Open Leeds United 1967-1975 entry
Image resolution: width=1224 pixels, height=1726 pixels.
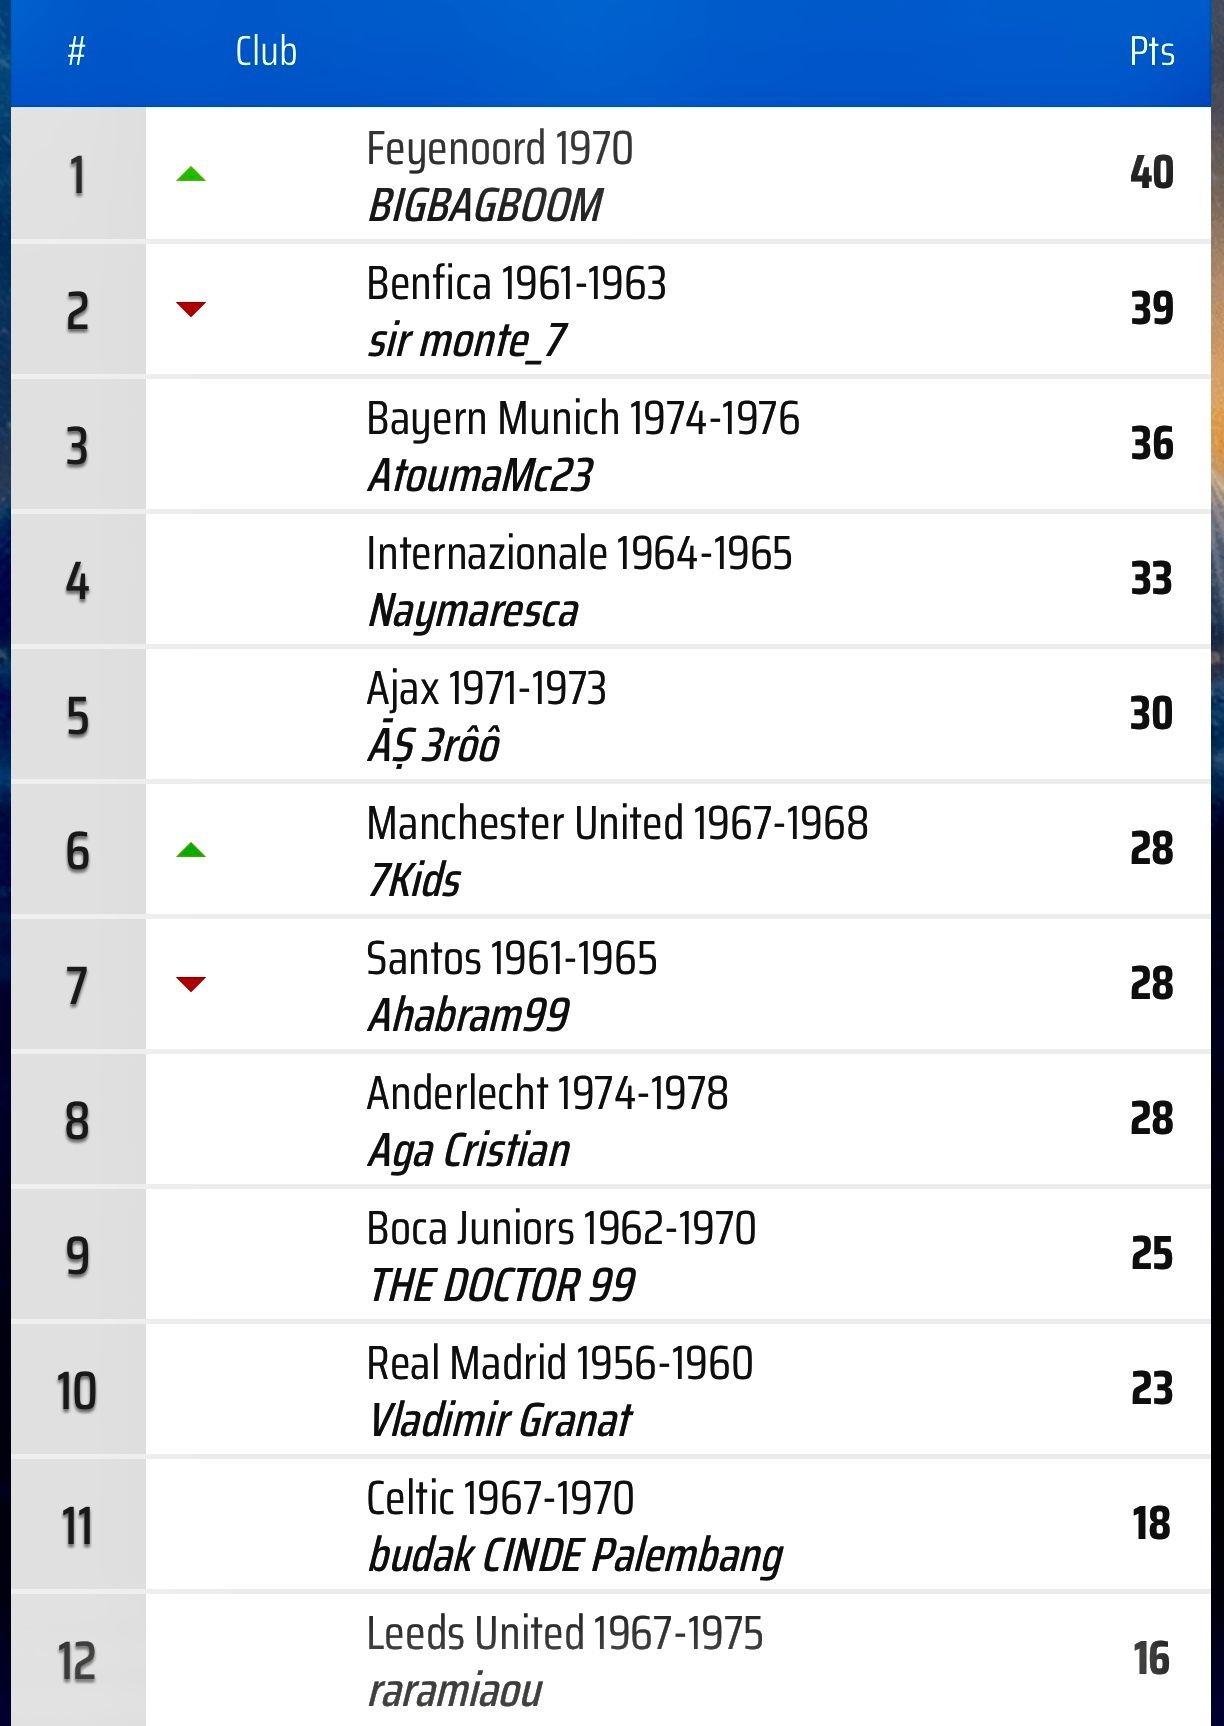(x=564, y=1634)
